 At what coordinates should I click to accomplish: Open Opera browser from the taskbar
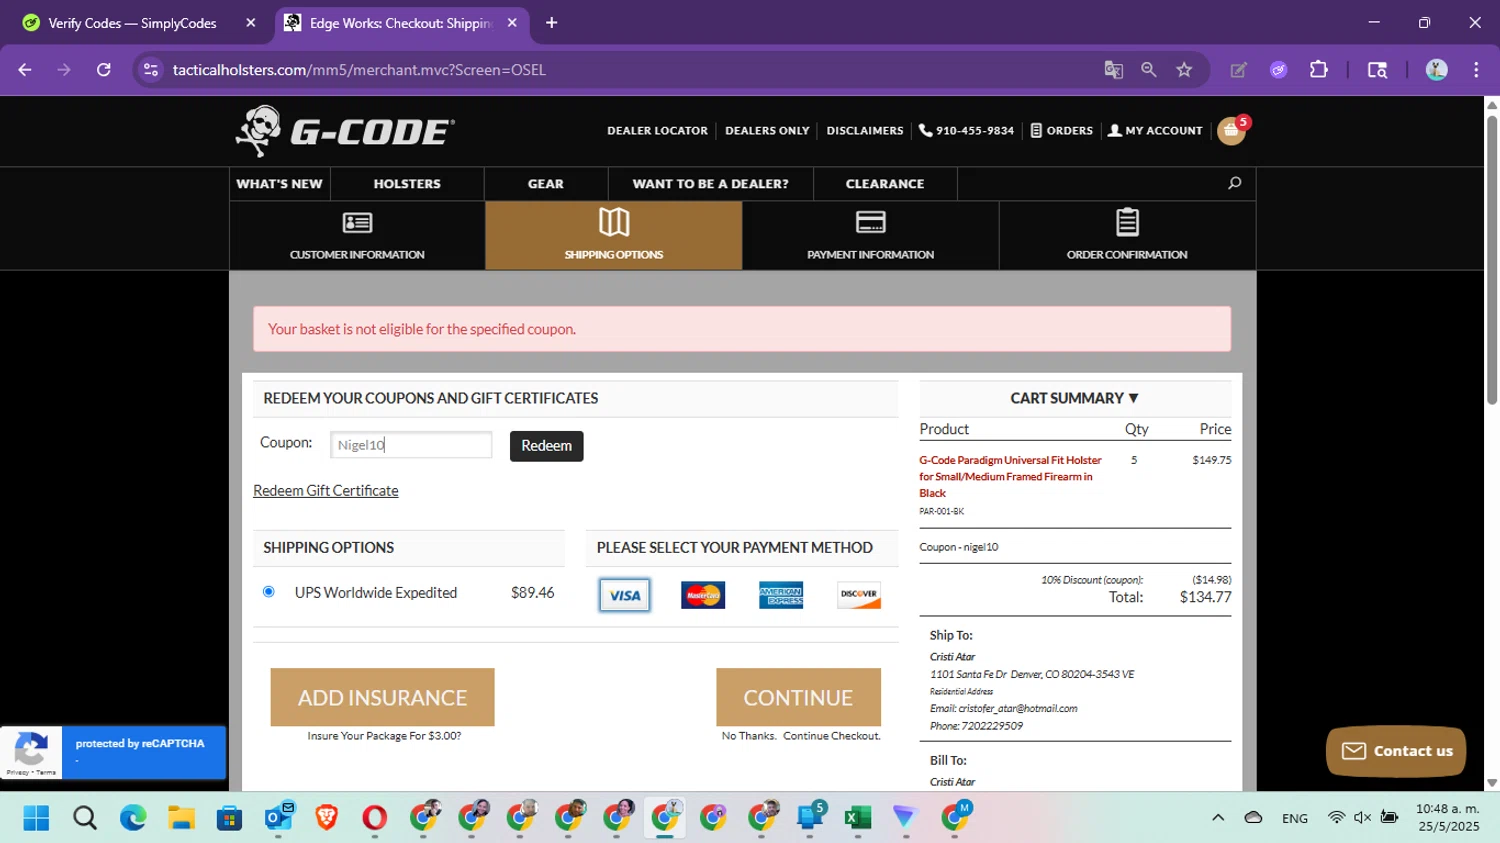click(375, 818)
